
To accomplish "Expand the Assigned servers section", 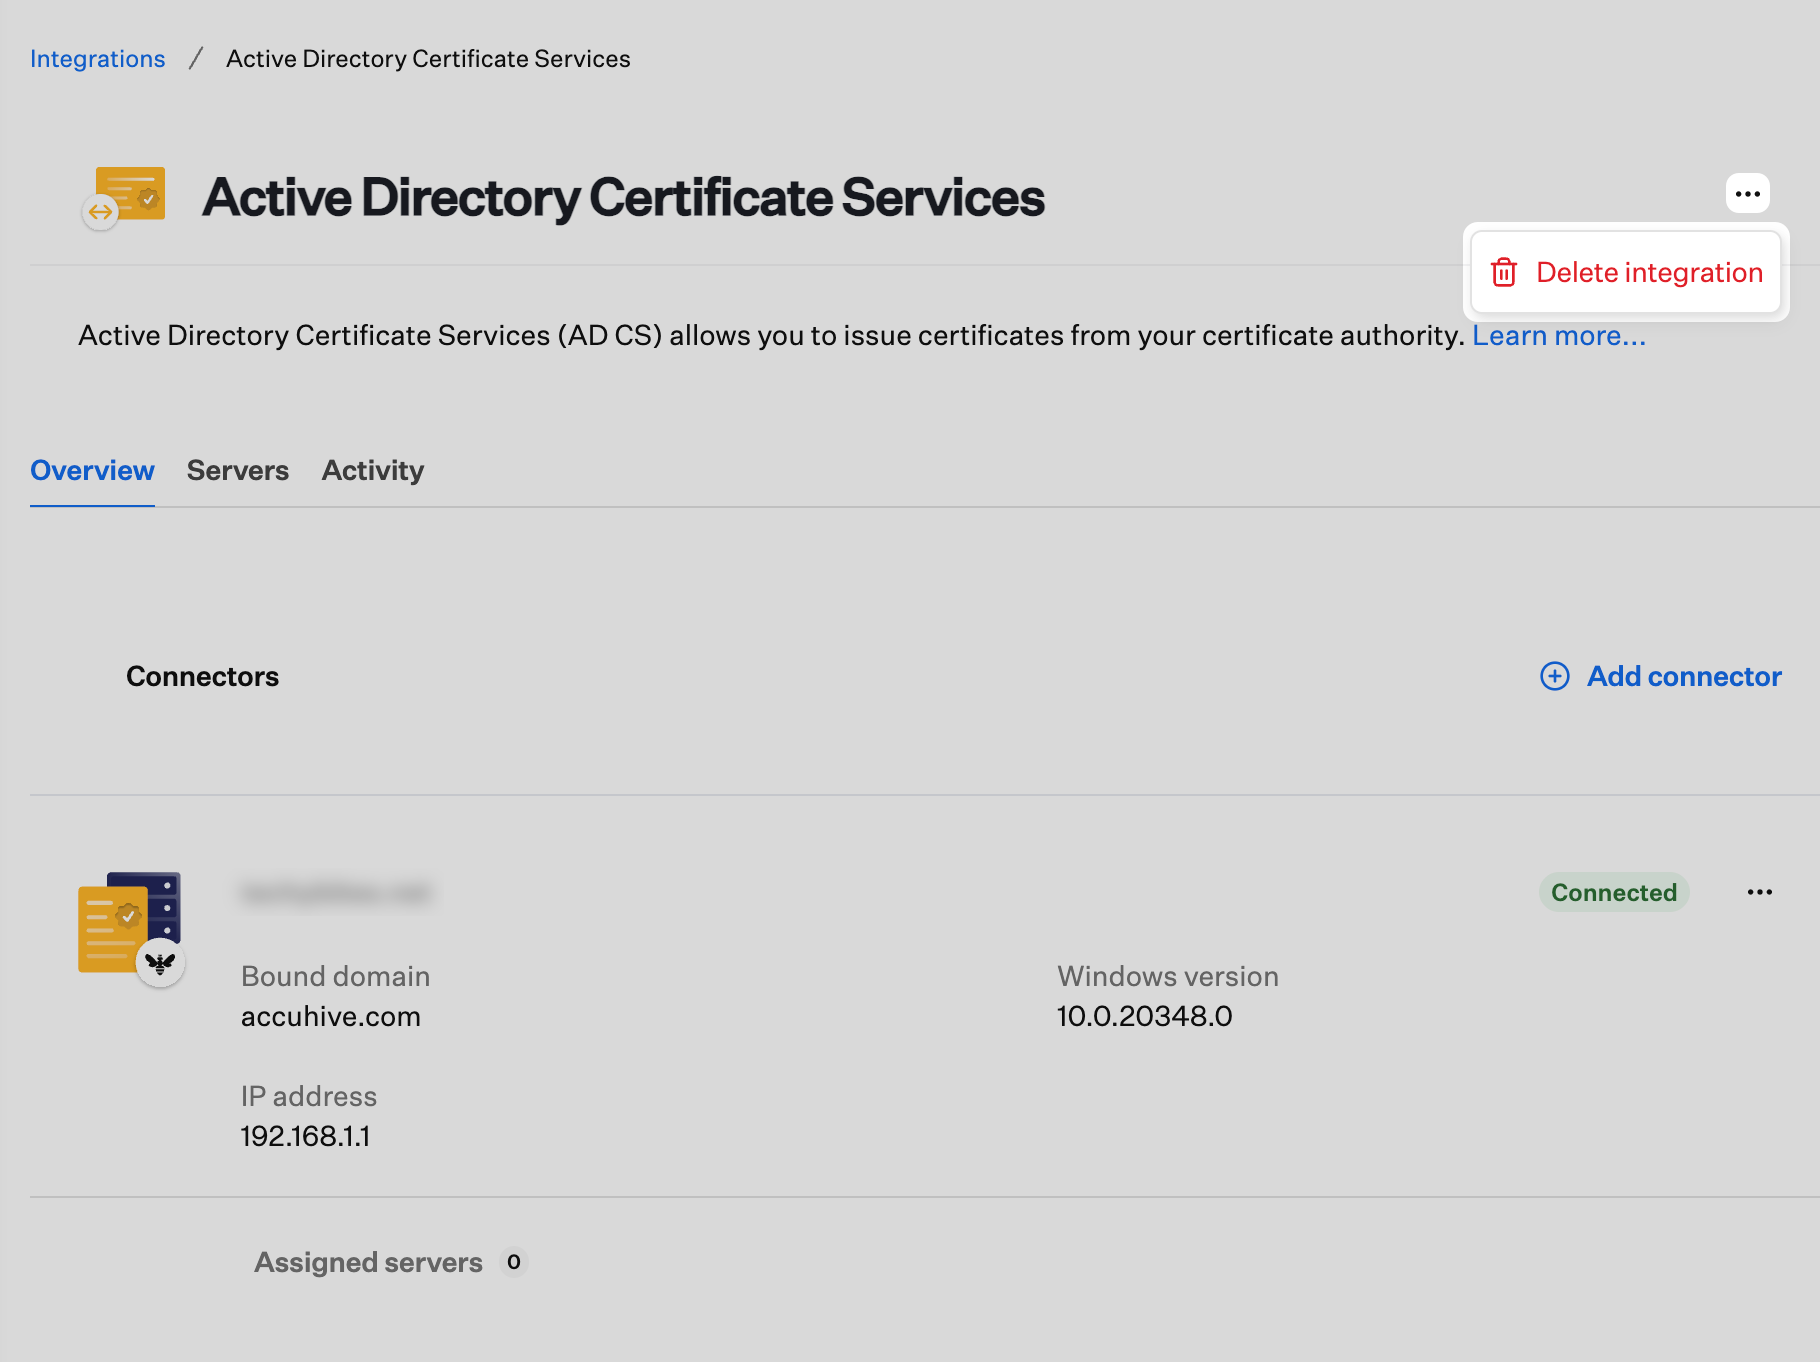I will tap(368, 1262).
